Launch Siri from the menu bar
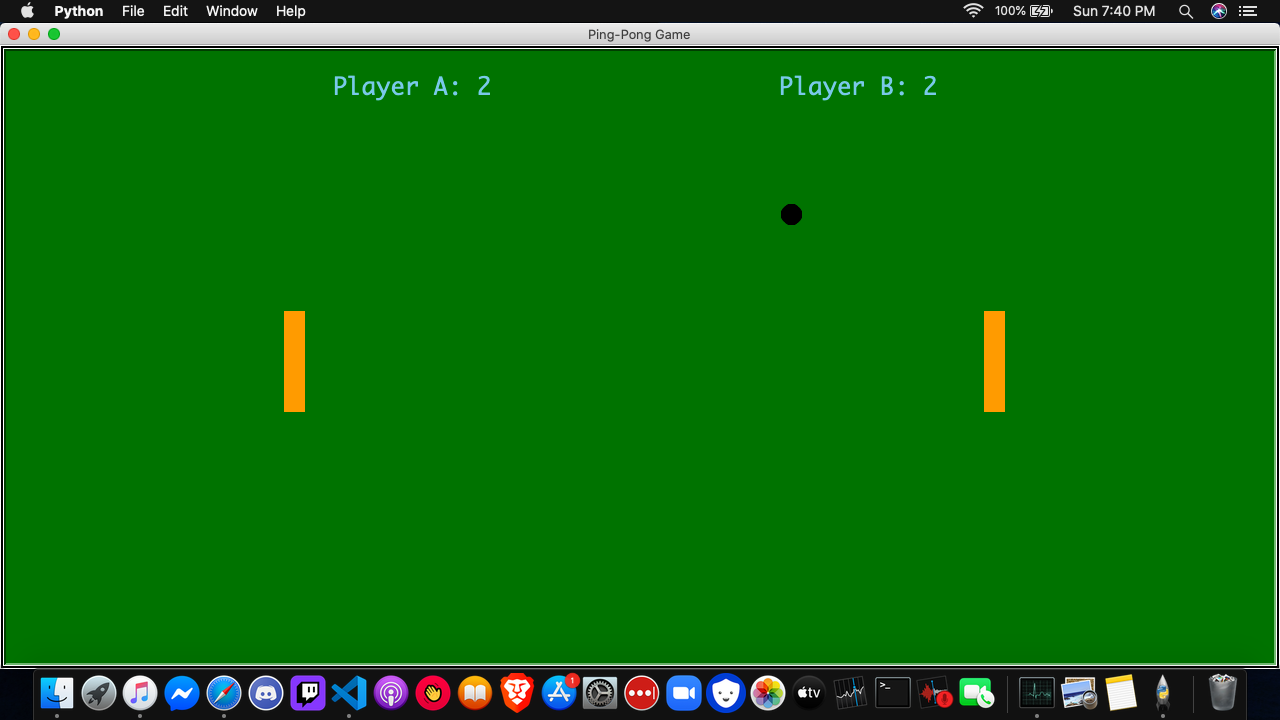Viewport: 1280px width, 720px height. coord(1218,11)
